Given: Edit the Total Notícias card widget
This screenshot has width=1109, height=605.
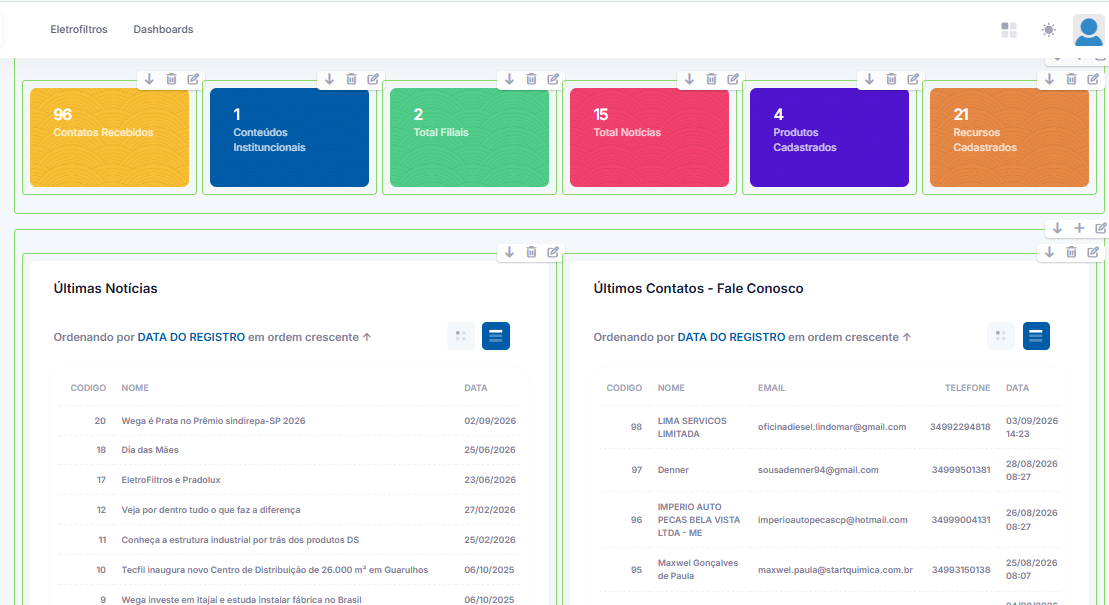Looking at the screenshot, I should coord(733,79).
